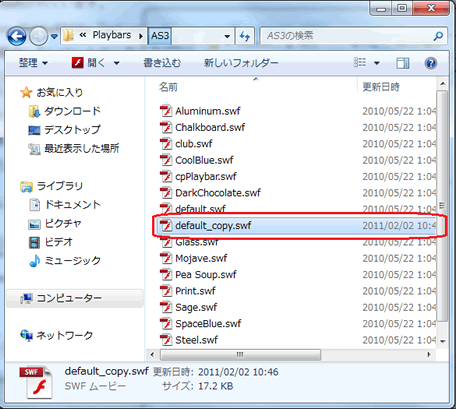Viewport: 456px width, 409px height.
Task: Toggle the preview pane icon
Action: point(403,63)
